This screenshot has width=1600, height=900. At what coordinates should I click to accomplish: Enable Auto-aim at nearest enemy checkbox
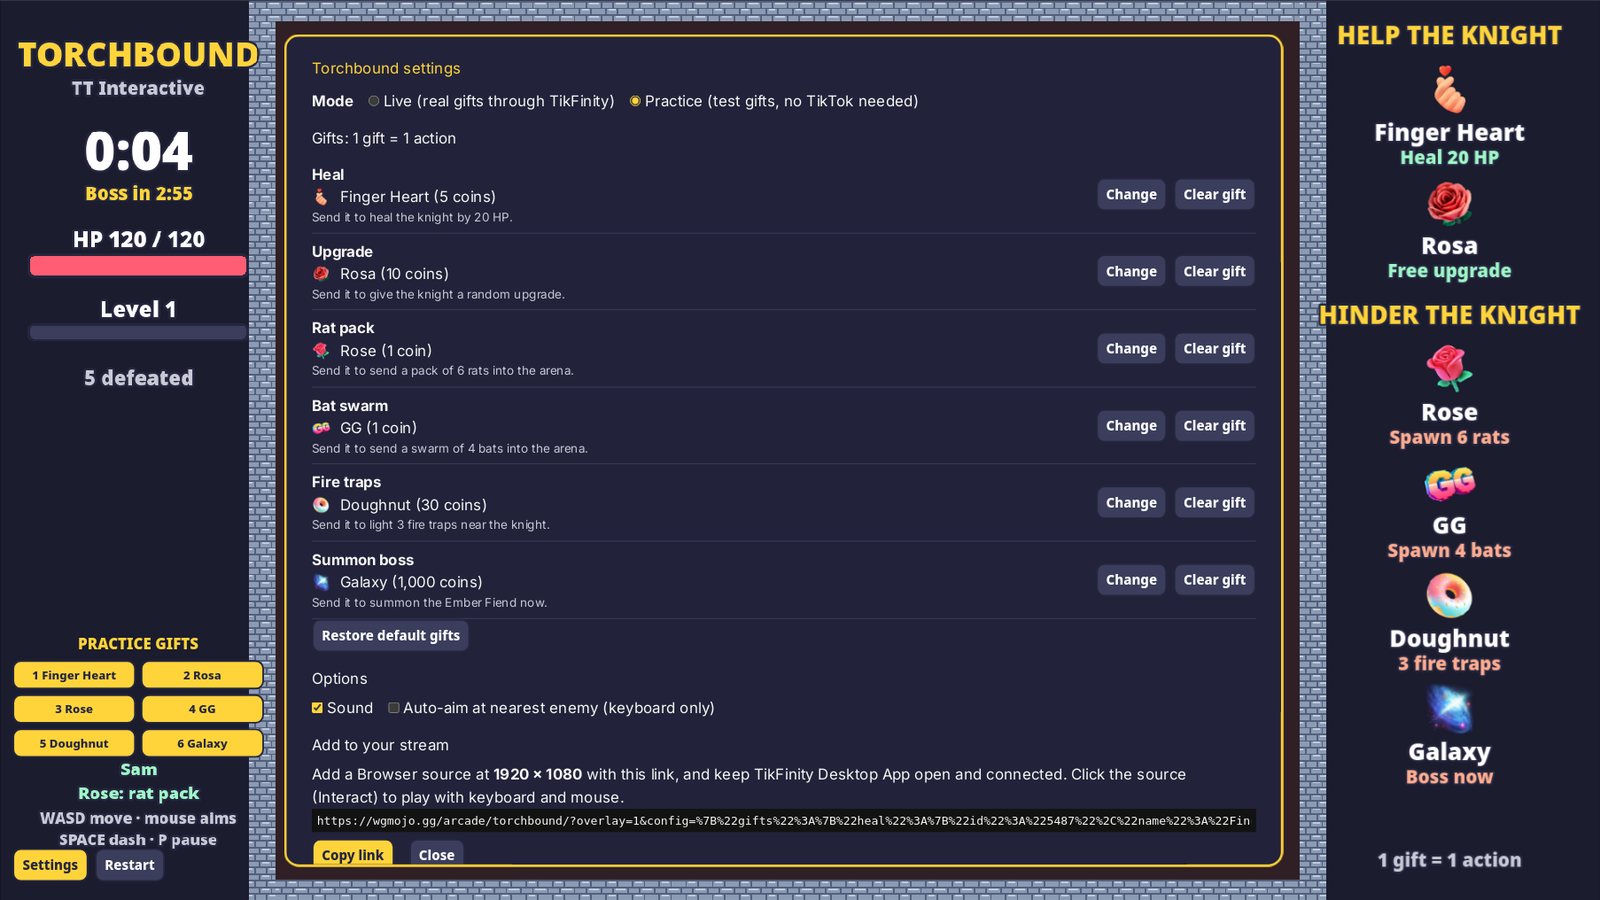pyautogui.click(x=394, y=708)
